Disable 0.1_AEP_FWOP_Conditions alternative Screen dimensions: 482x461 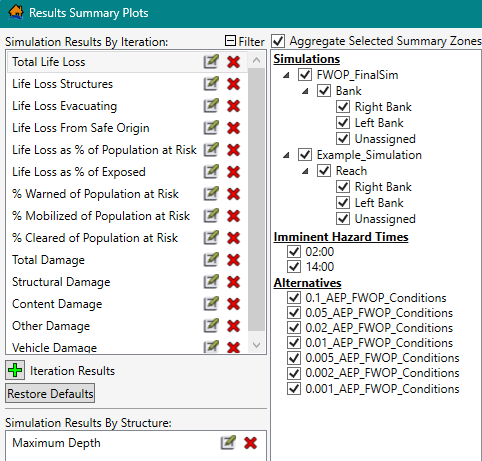pos(294,298)
